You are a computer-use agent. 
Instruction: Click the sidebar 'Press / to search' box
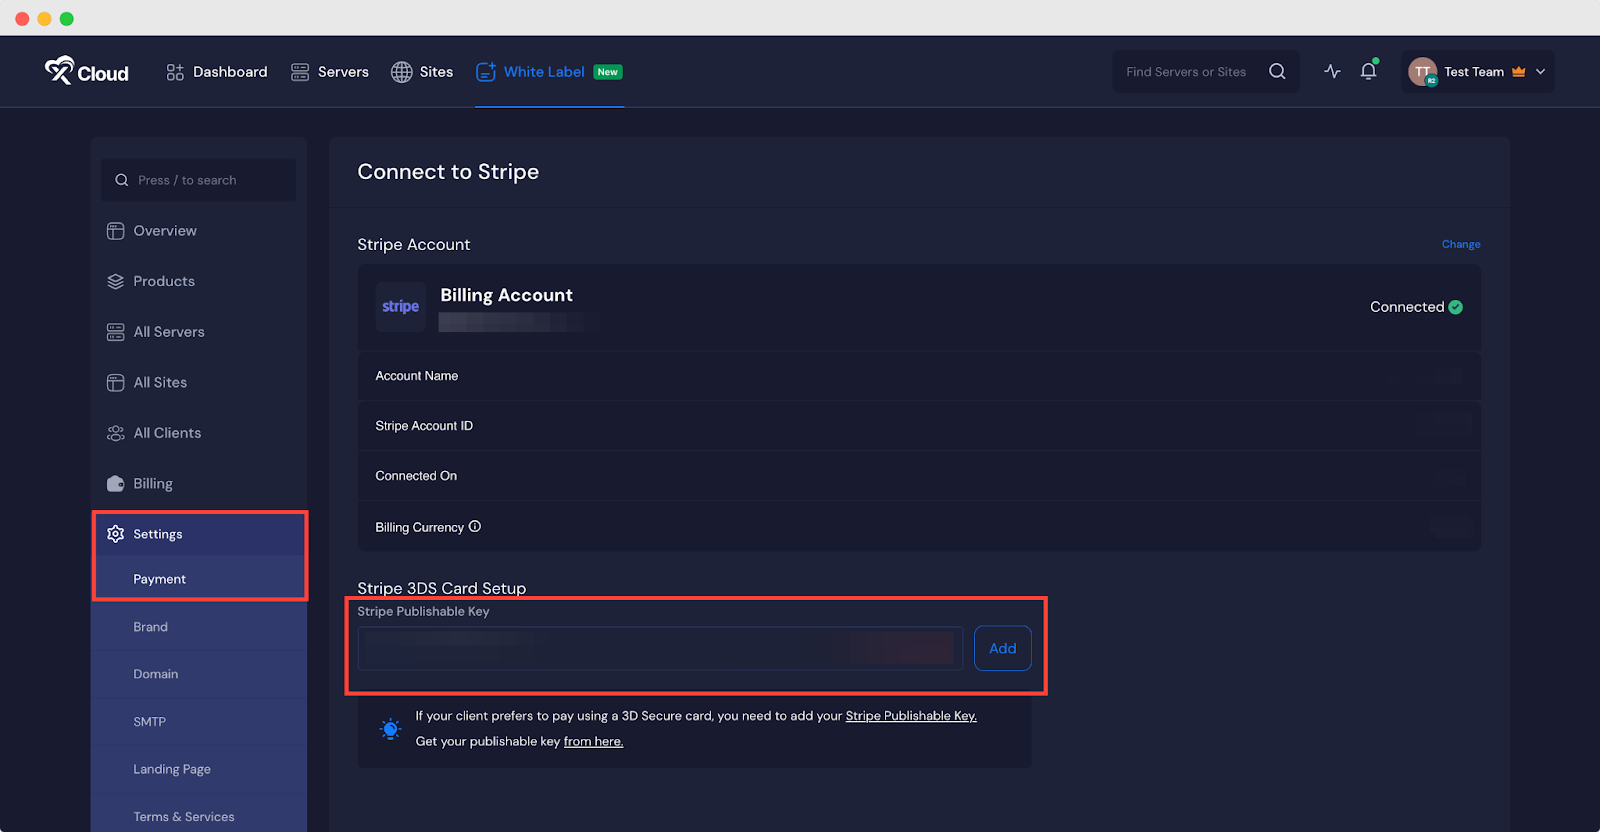point(198,180)
